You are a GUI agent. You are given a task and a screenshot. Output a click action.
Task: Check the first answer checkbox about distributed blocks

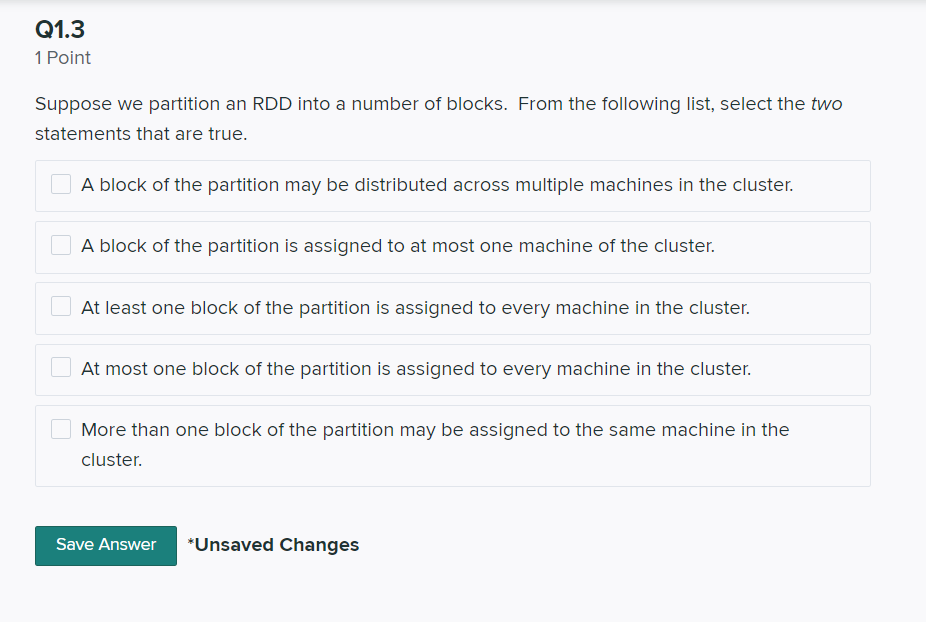tap(61, 184)
